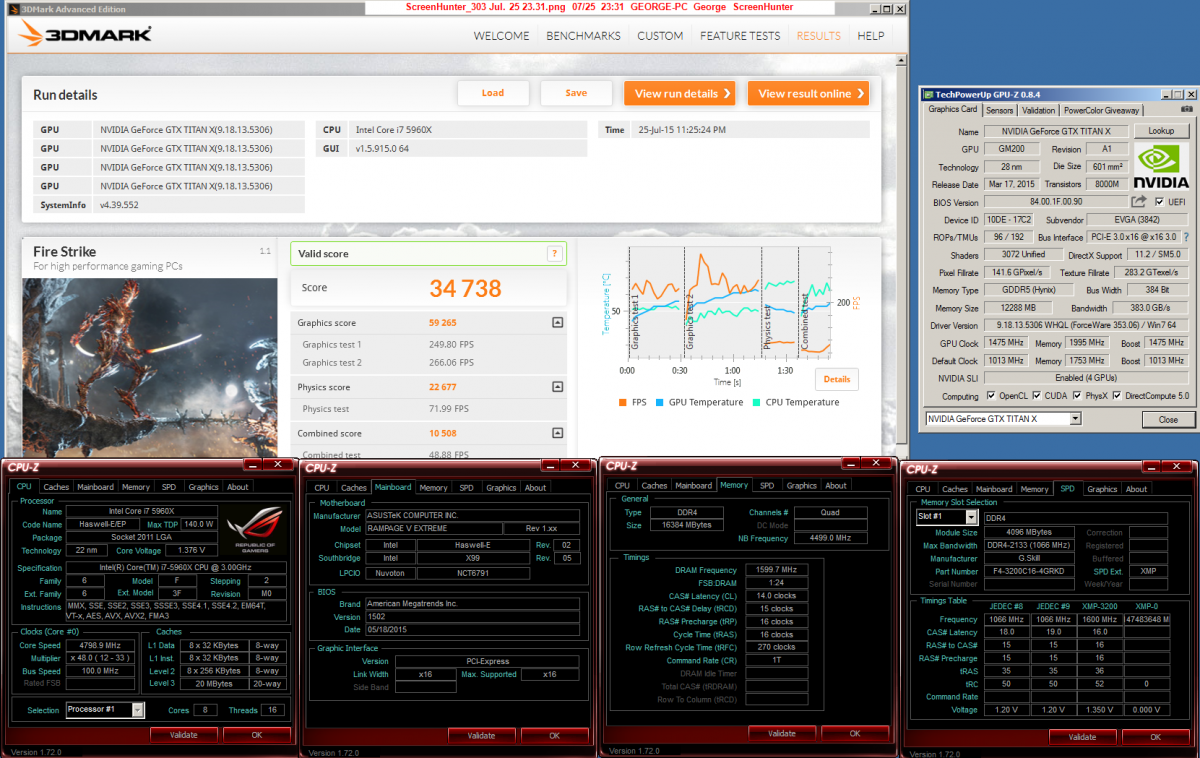Open Memory tab in the CPU-Z SPD window
The image size is (1200, 758).
click(1035, 489)
